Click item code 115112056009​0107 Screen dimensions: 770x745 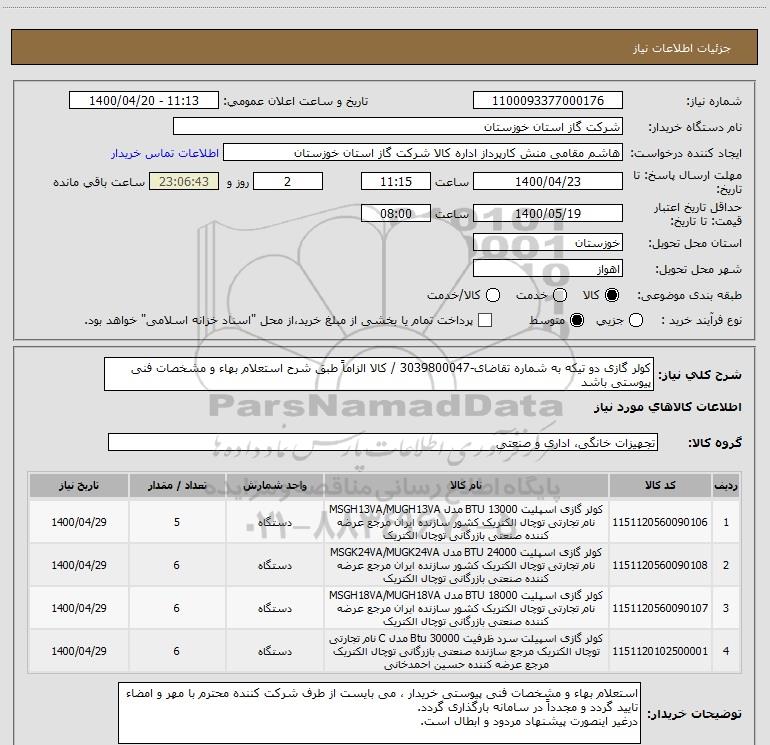[x=660, y=608]
